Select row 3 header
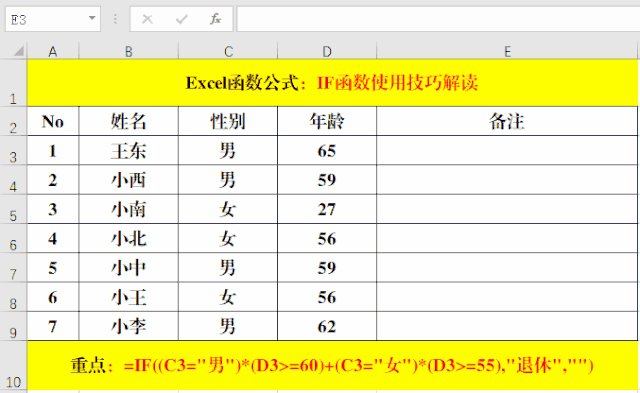Viewport: 640px width, 393px height. (x=13, y=151)
